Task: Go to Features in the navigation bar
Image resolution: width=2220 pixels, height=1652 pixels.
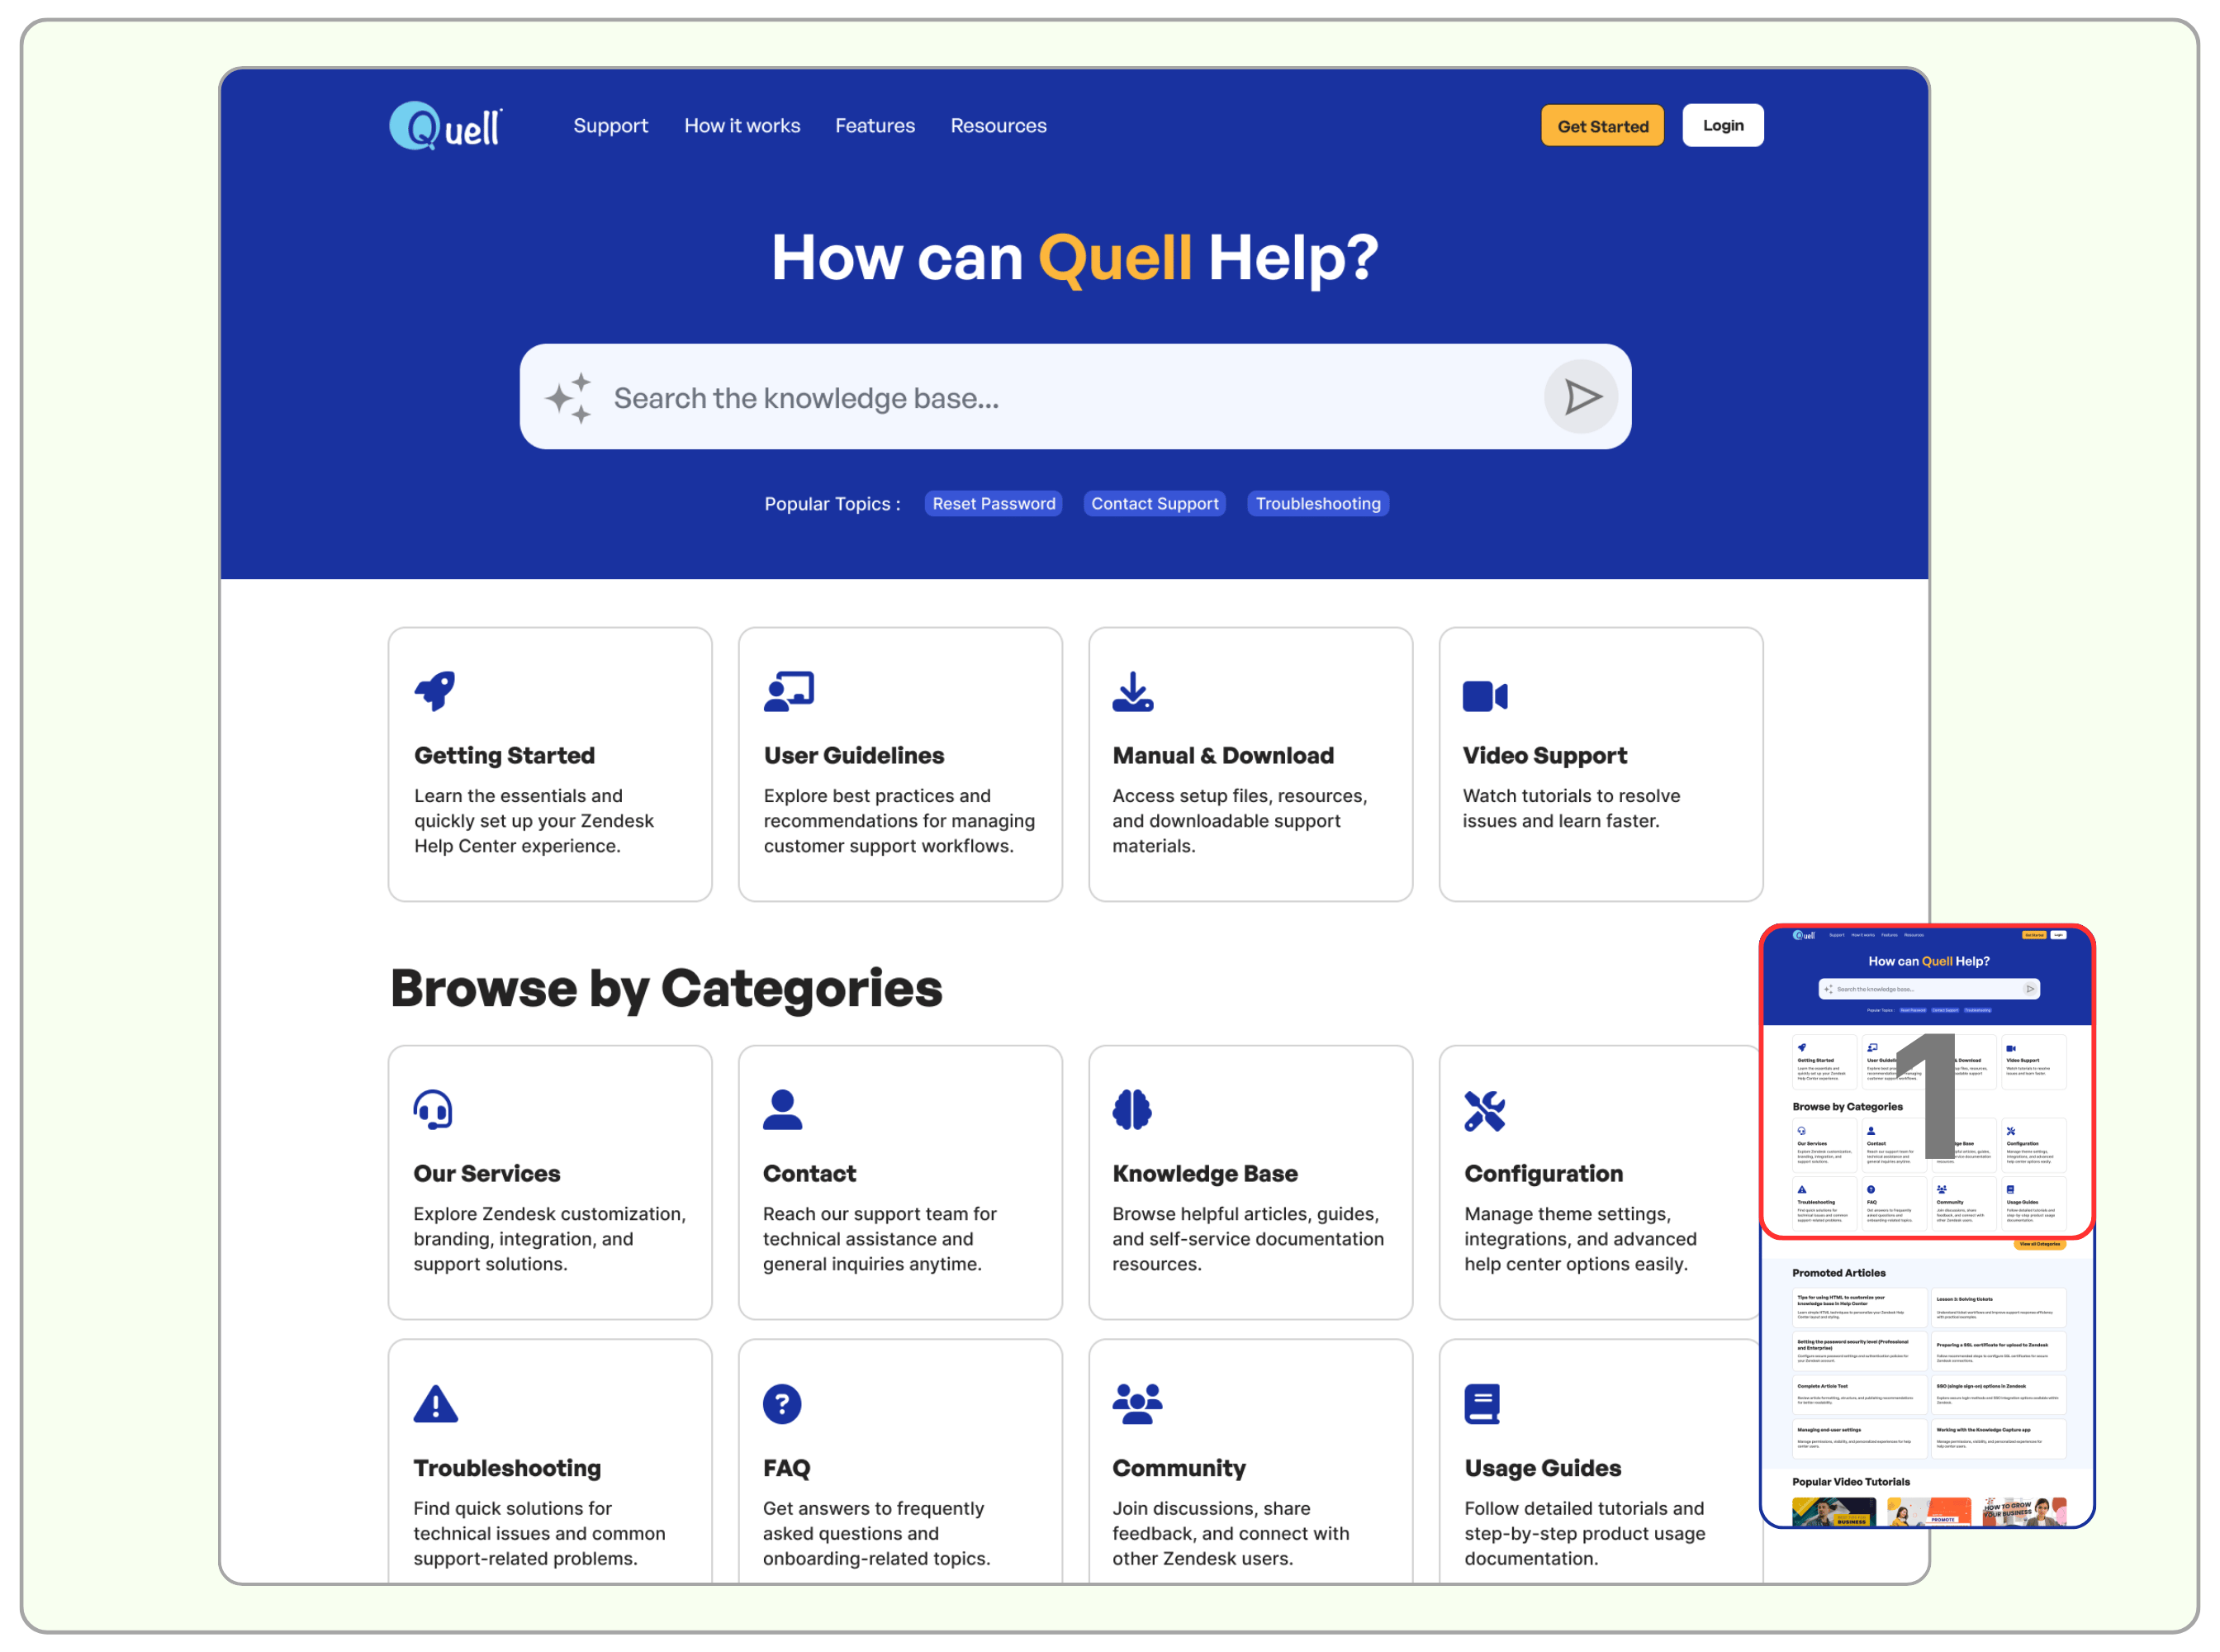Action: tap(875, 126)
